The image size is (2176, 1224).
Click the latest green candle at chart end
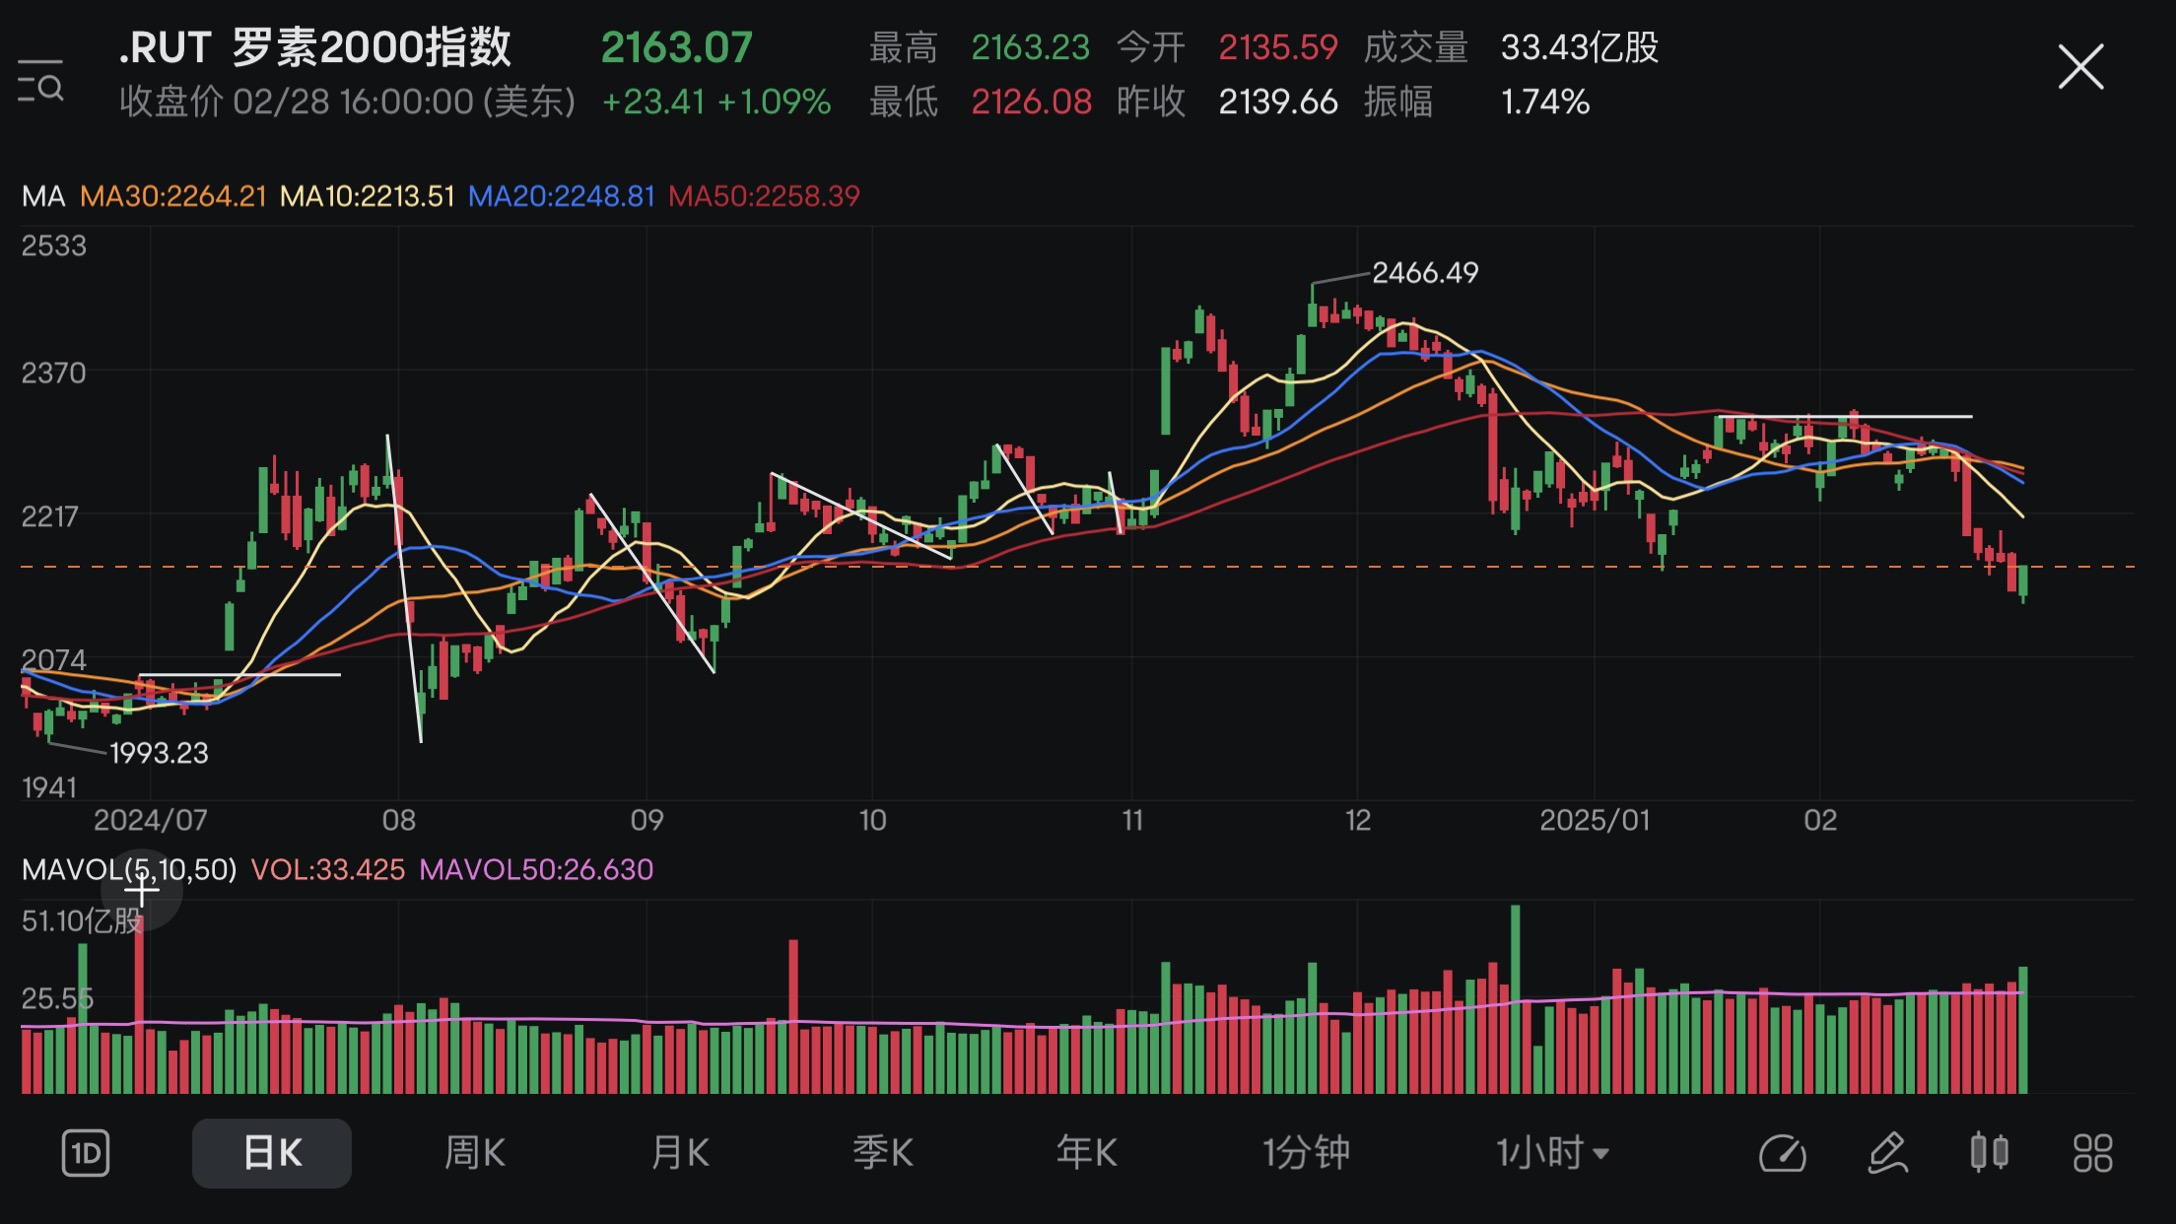coord(2023,582)
